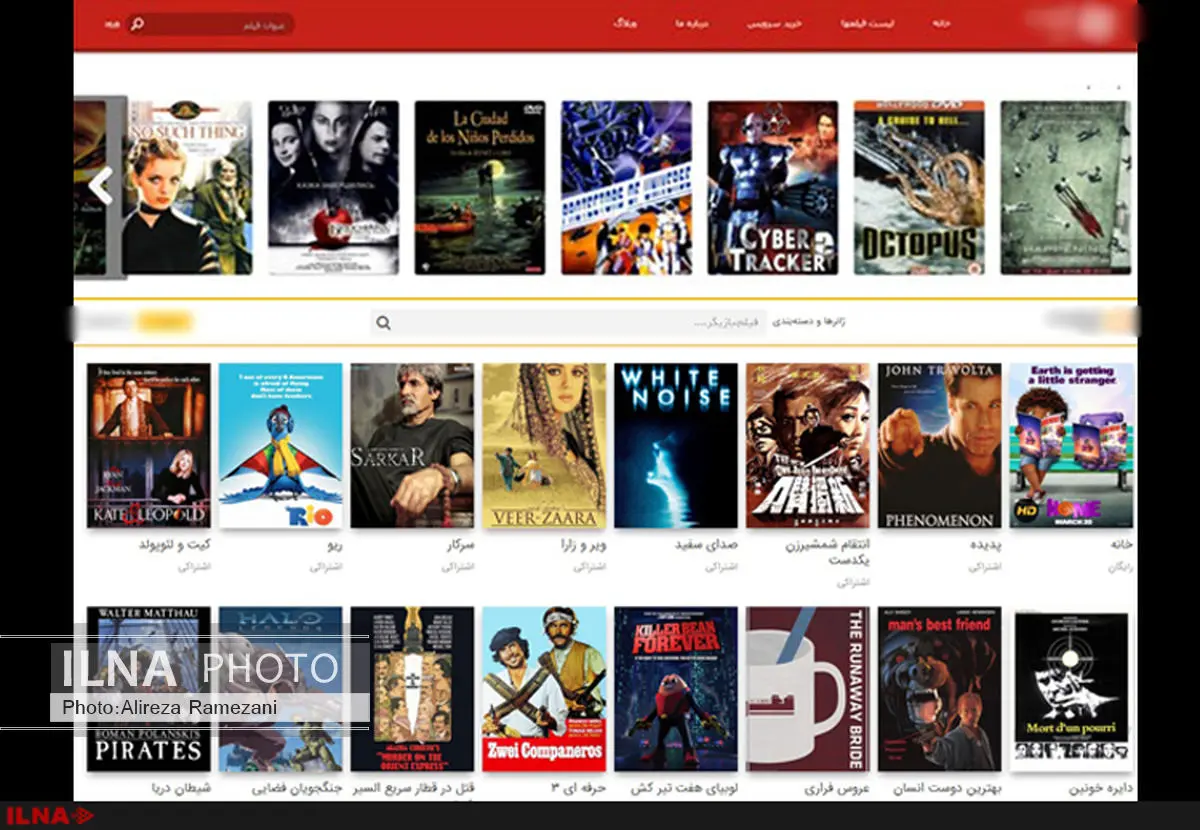The width and height of the screenshot is (1200, 830).
Task: Open the Phenomenon poster with John Travolta
Action: click(x=939, y=445)
